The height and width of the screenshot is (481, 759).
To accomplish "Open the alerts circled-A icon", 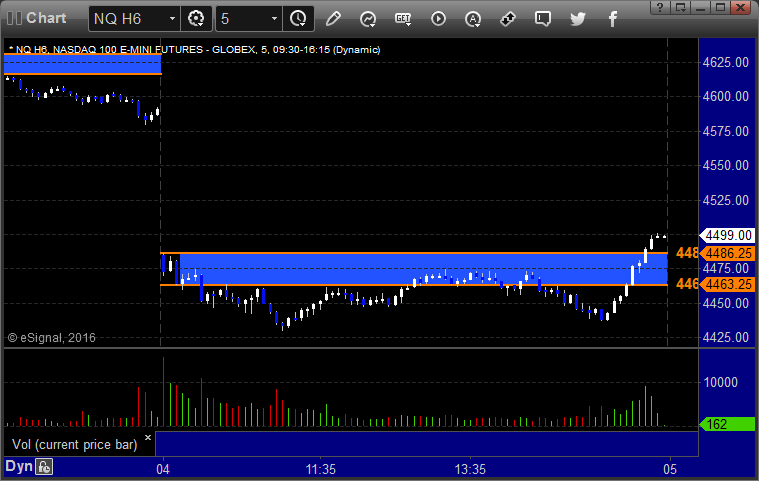I will click(x=472, y=19).
